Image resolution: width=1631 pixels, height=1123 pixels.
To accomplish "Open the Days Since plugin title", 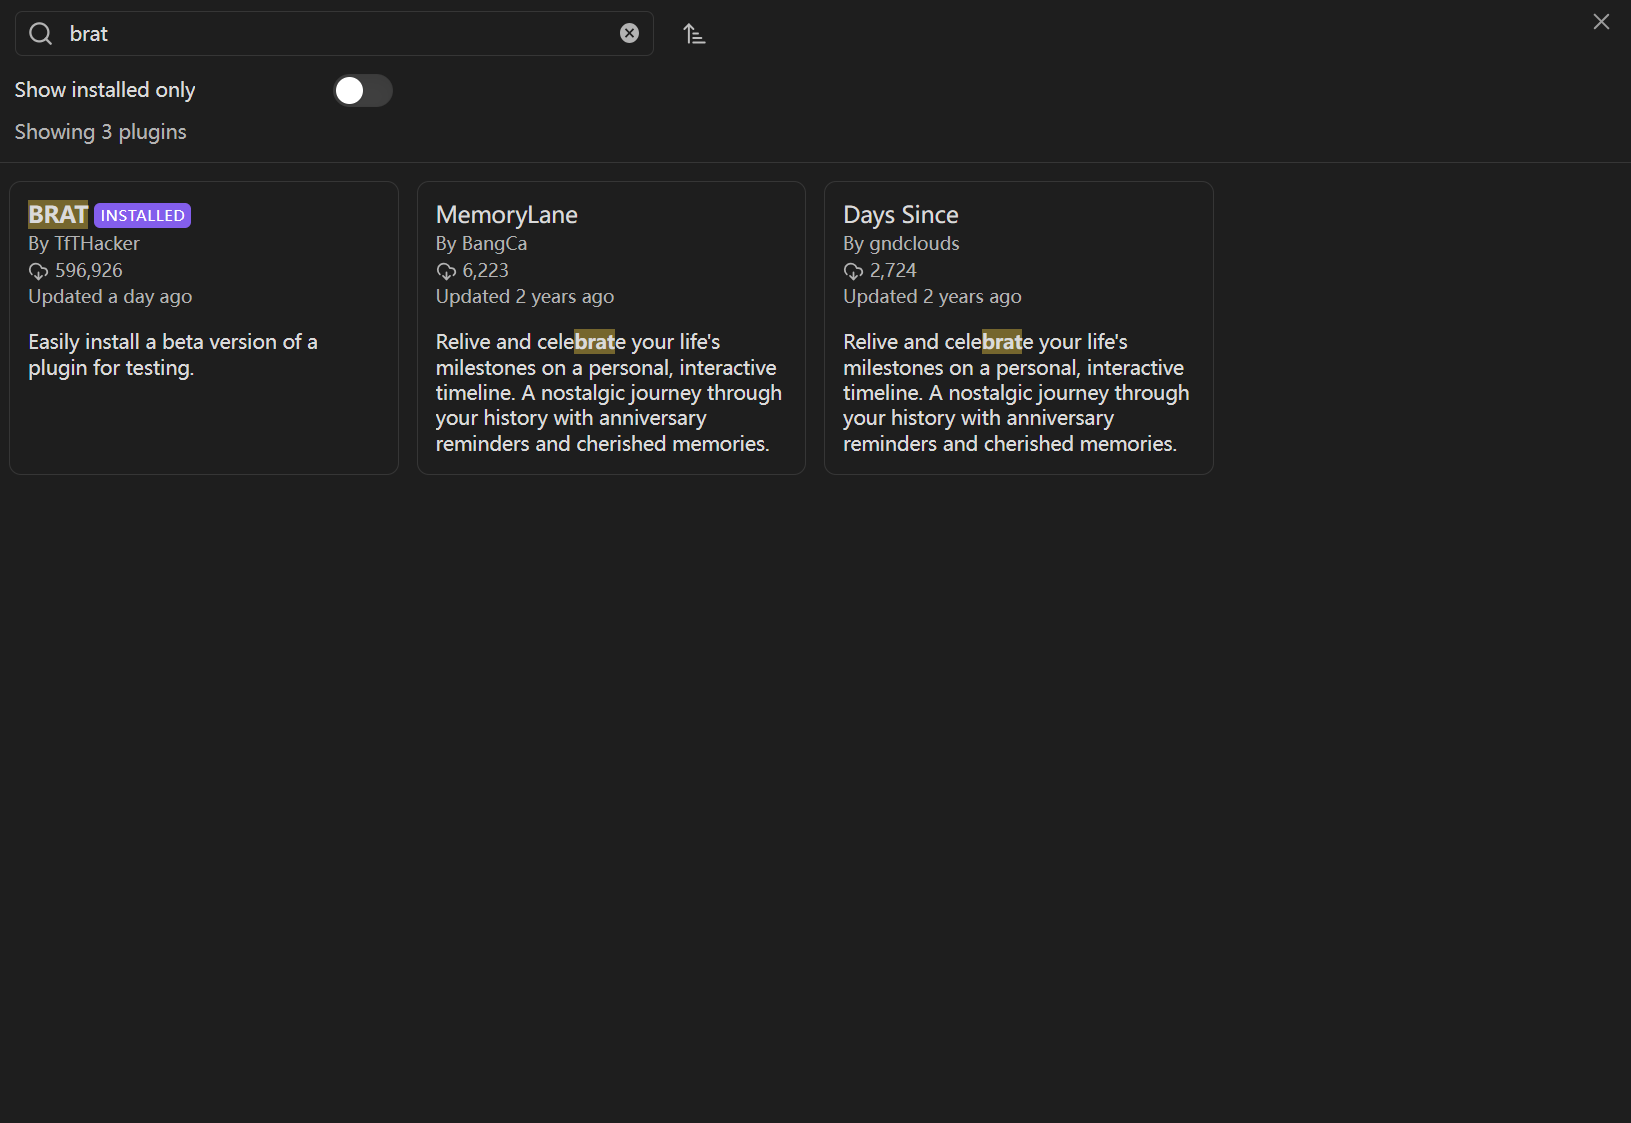I will pos(900,215).
